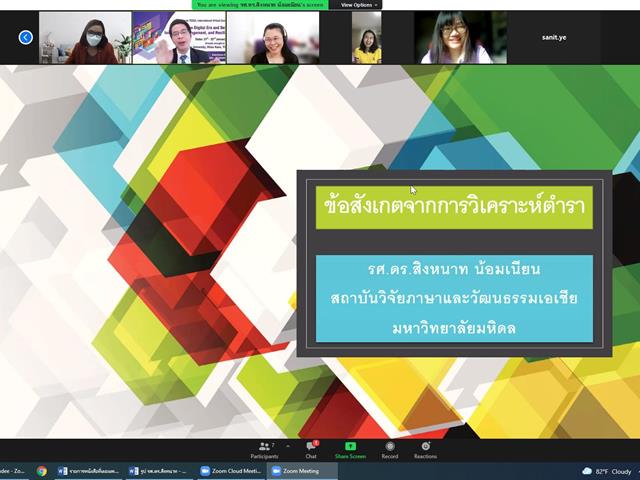Screen dimensions: 640x480
Task: Click the text 'สถาบันวิจัยภาษาและวัฒนธรรมเอเชีย'
Action: coord(454,298)
